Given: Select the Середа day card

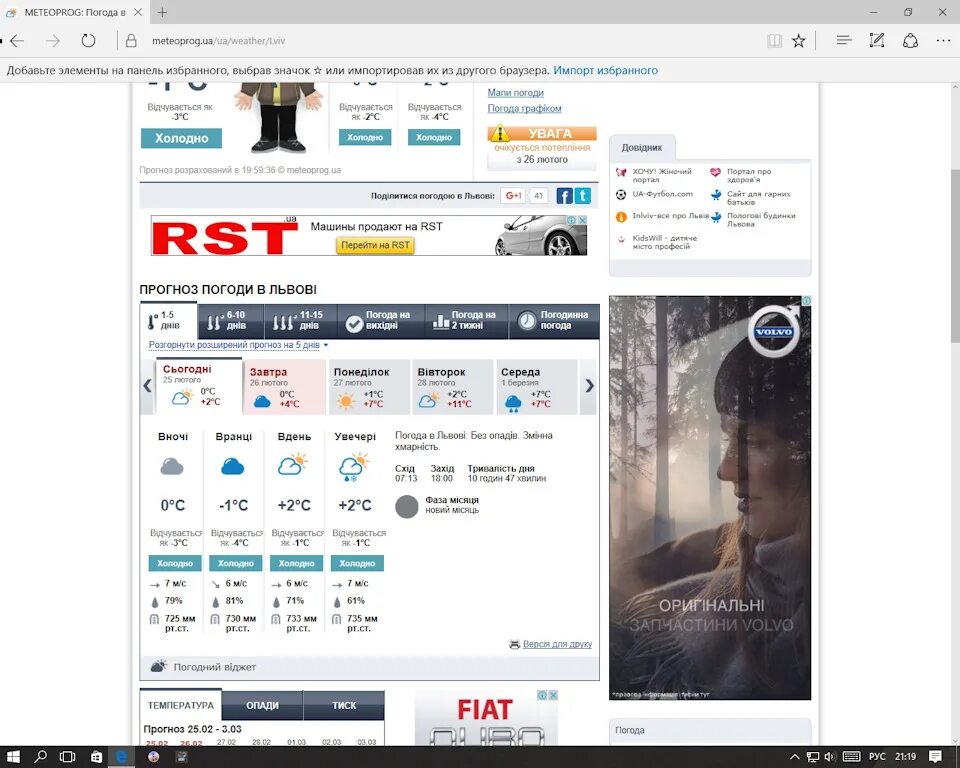Looking at the screenshot, I should coord(536,387).
